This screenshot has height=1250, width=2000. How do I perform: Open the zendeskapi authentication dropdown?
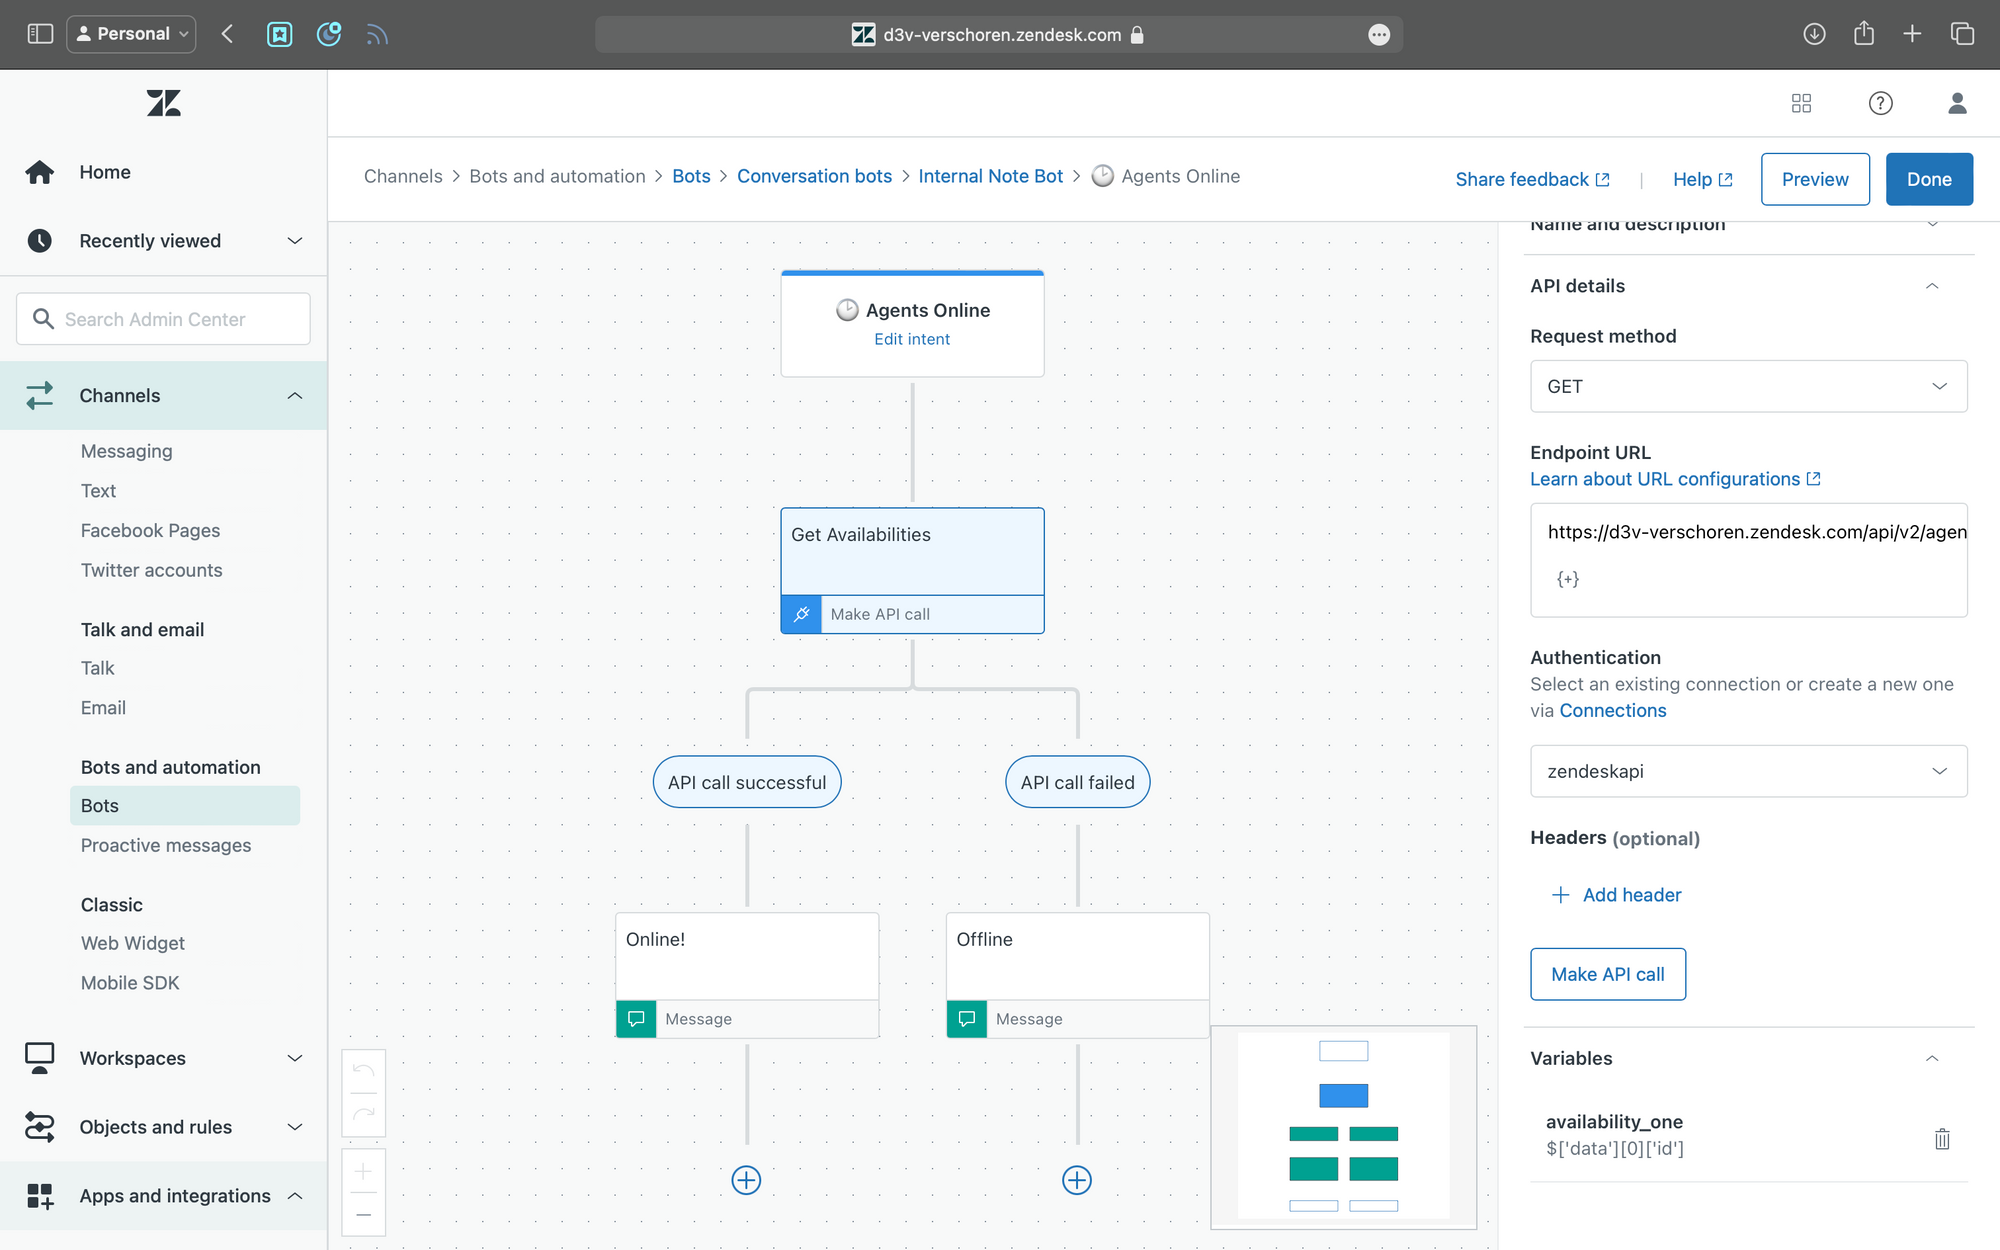click(x=1748, y=771)
